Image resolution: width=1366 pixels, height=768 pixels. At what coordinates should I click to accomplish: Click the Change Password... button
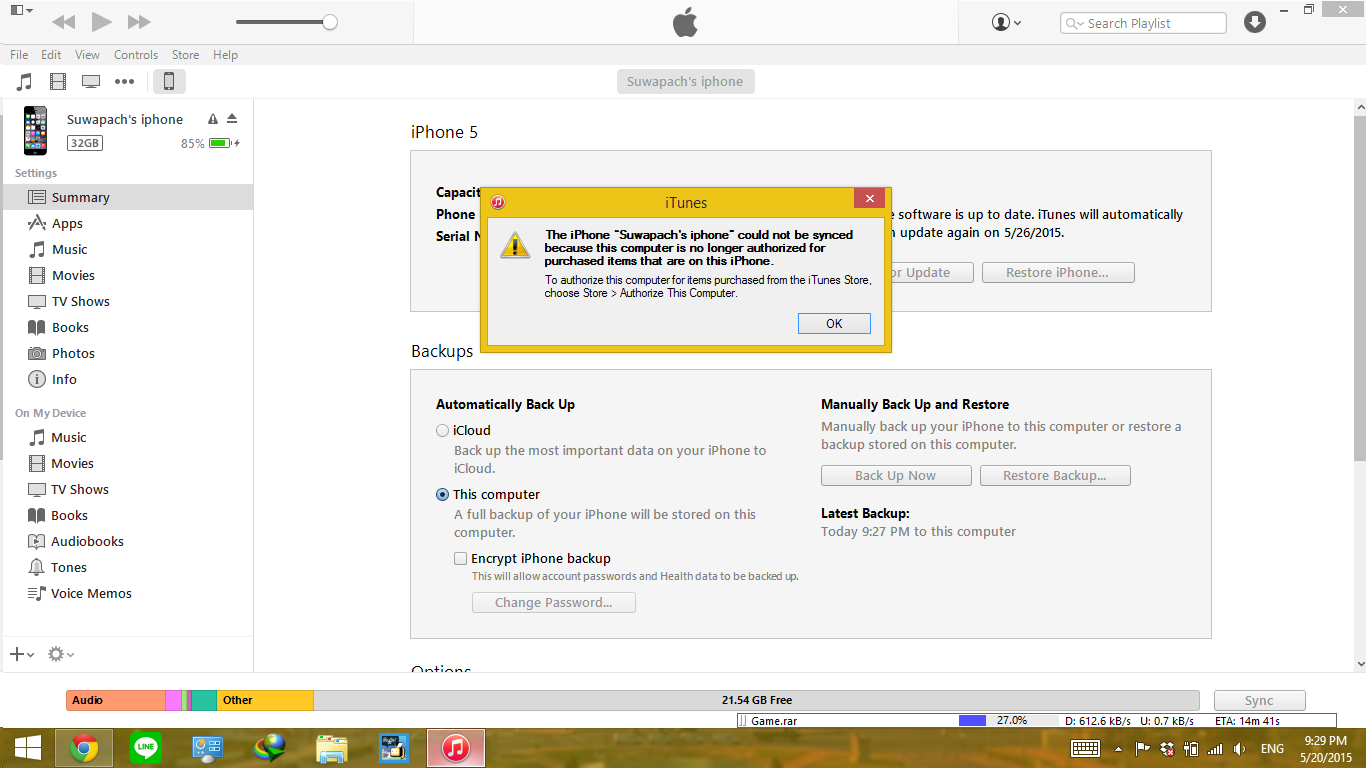[x=554, y=602]
